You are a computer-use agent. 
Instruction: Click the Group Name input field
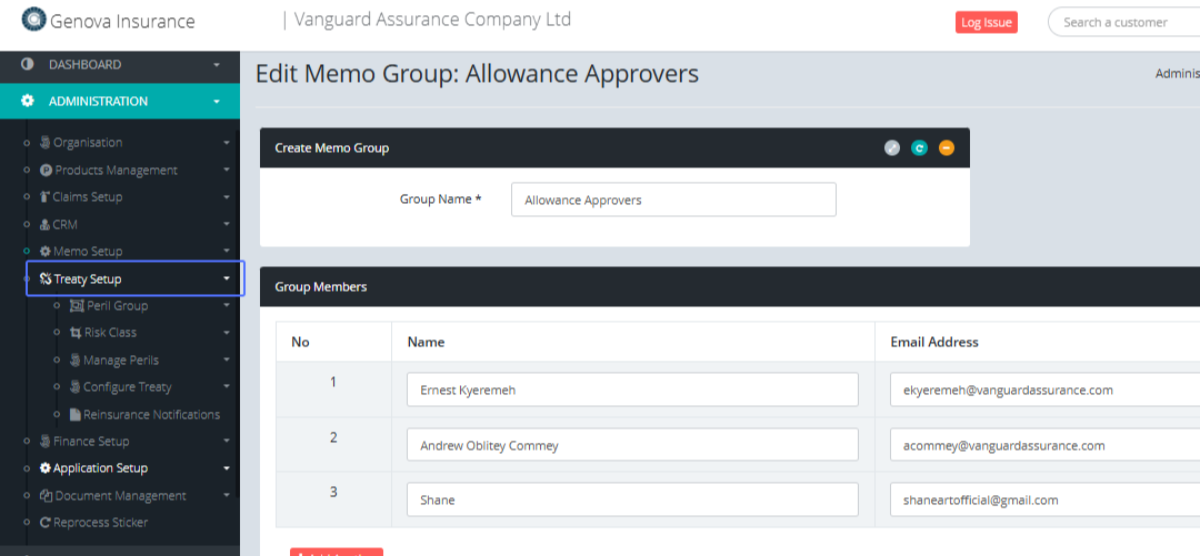tap(673, 200)
